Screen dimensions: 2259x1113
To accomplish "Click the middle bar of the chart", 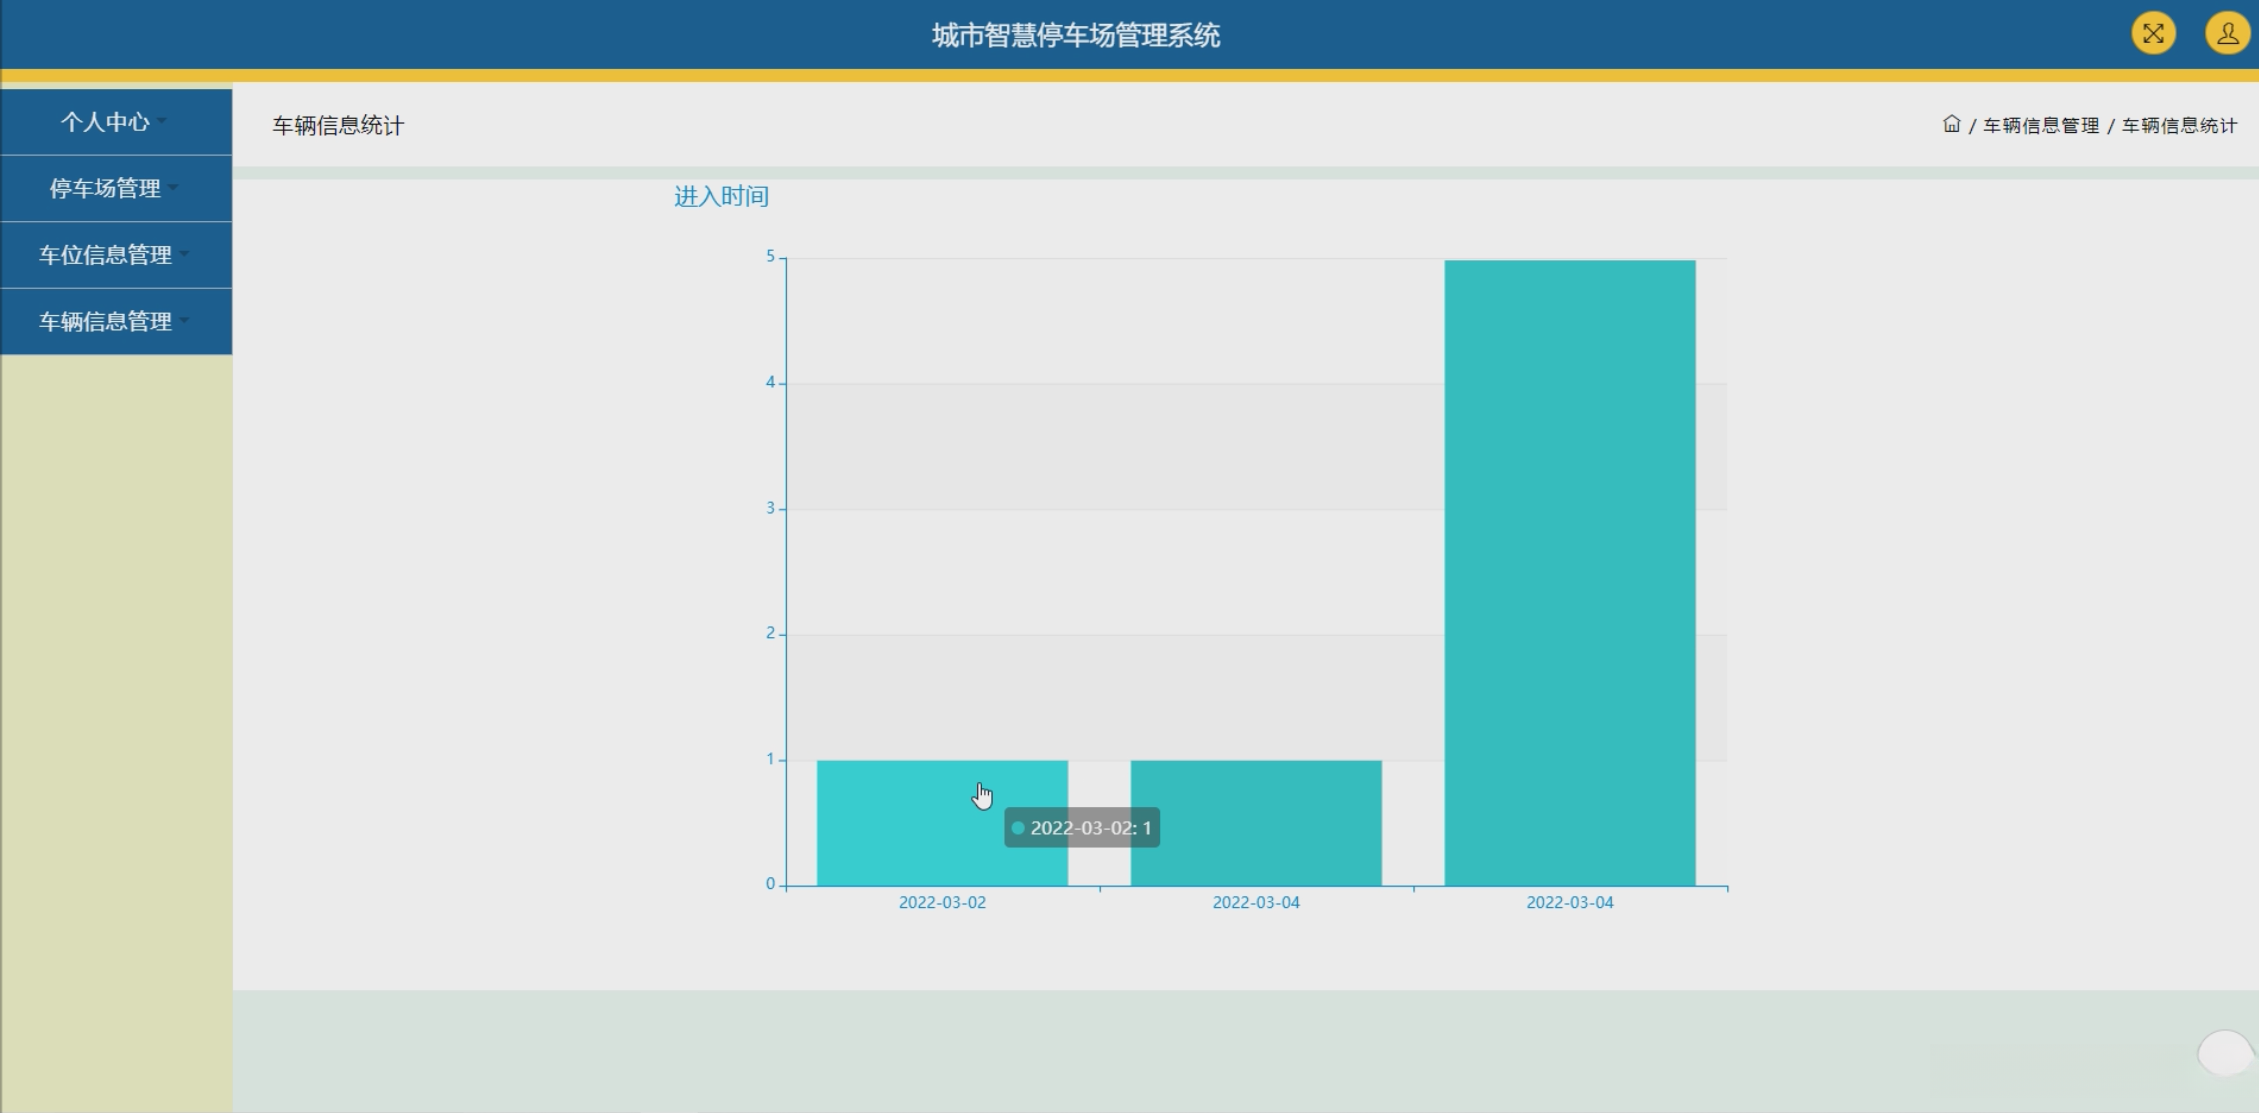I will coord(1256,822).
